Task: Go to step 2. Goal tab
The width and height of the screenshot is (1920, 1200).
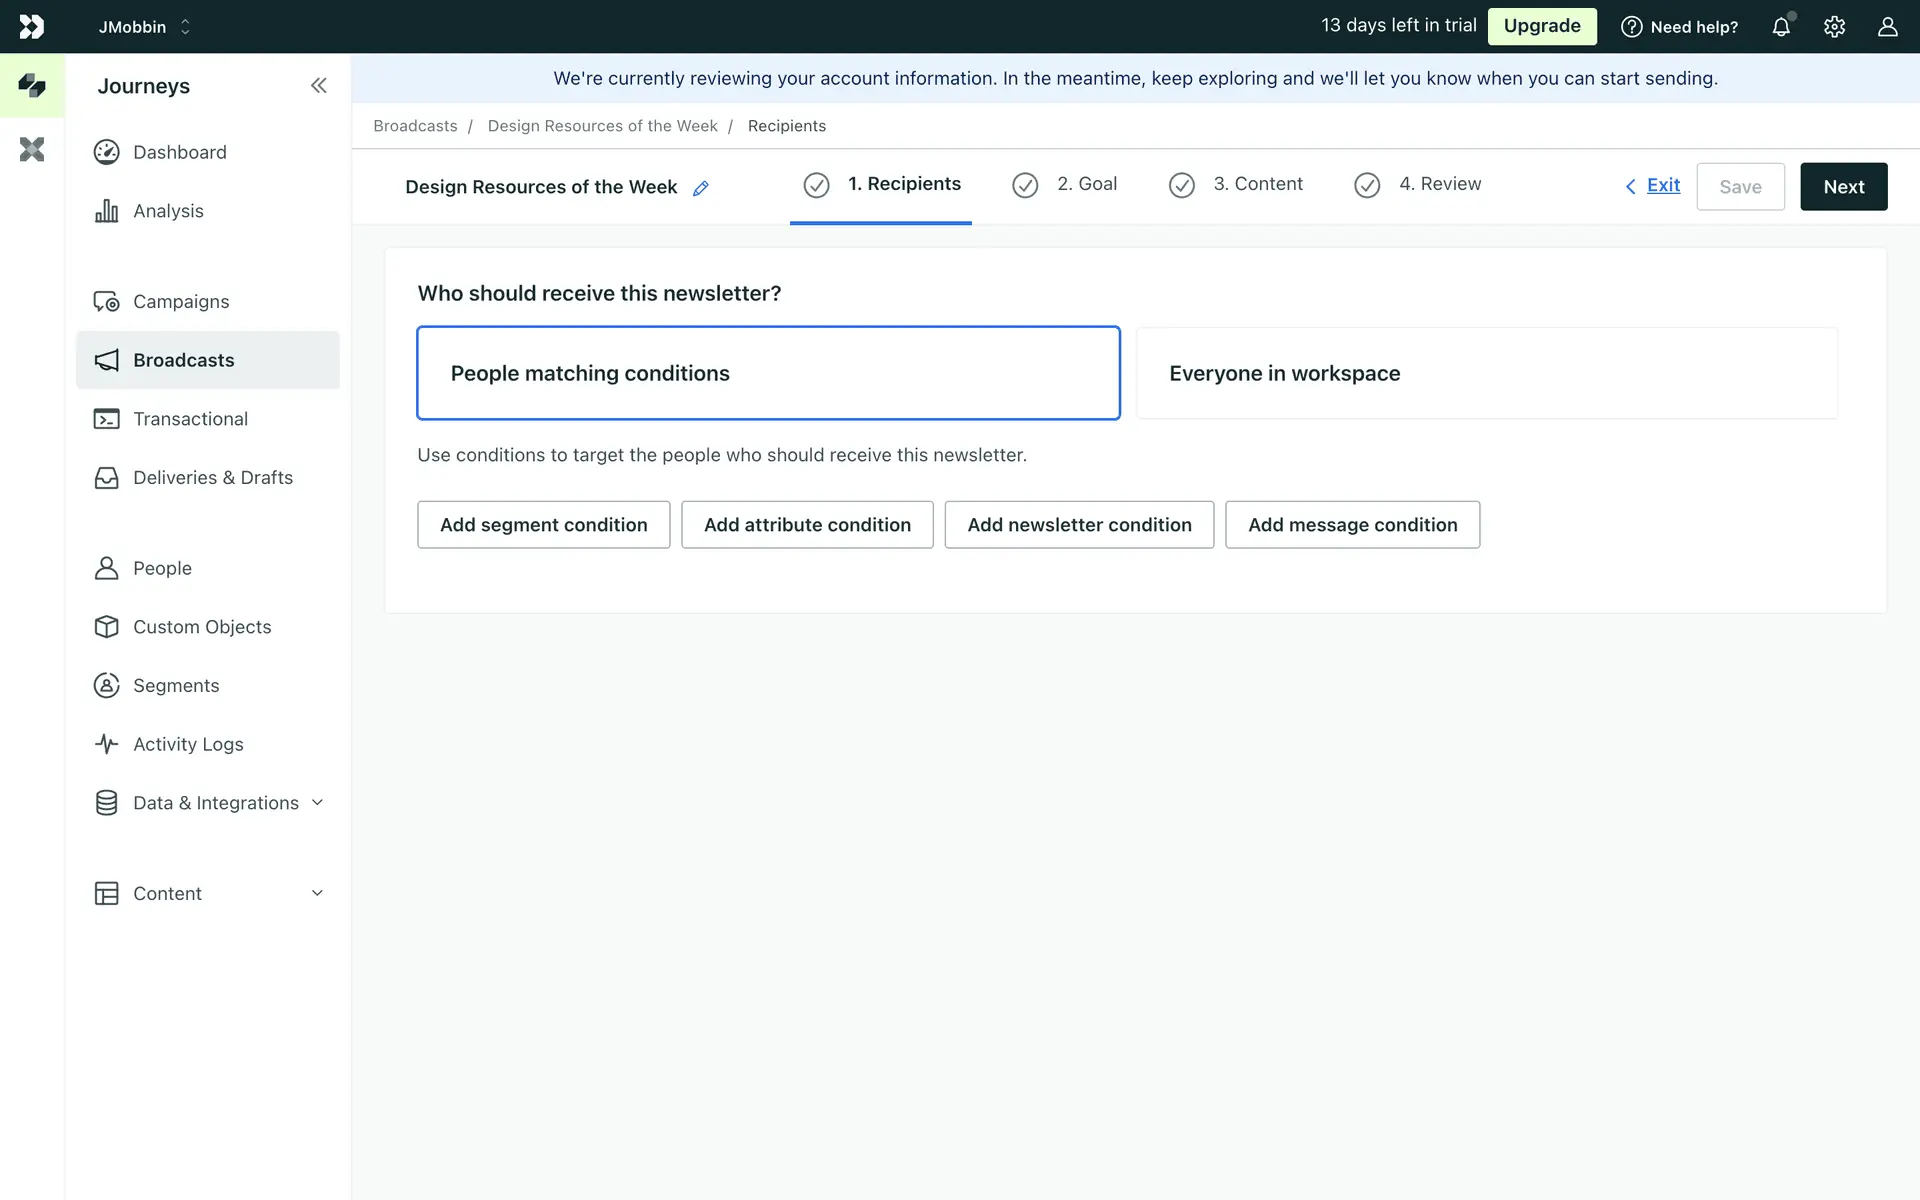Action: click(1066, 185)
